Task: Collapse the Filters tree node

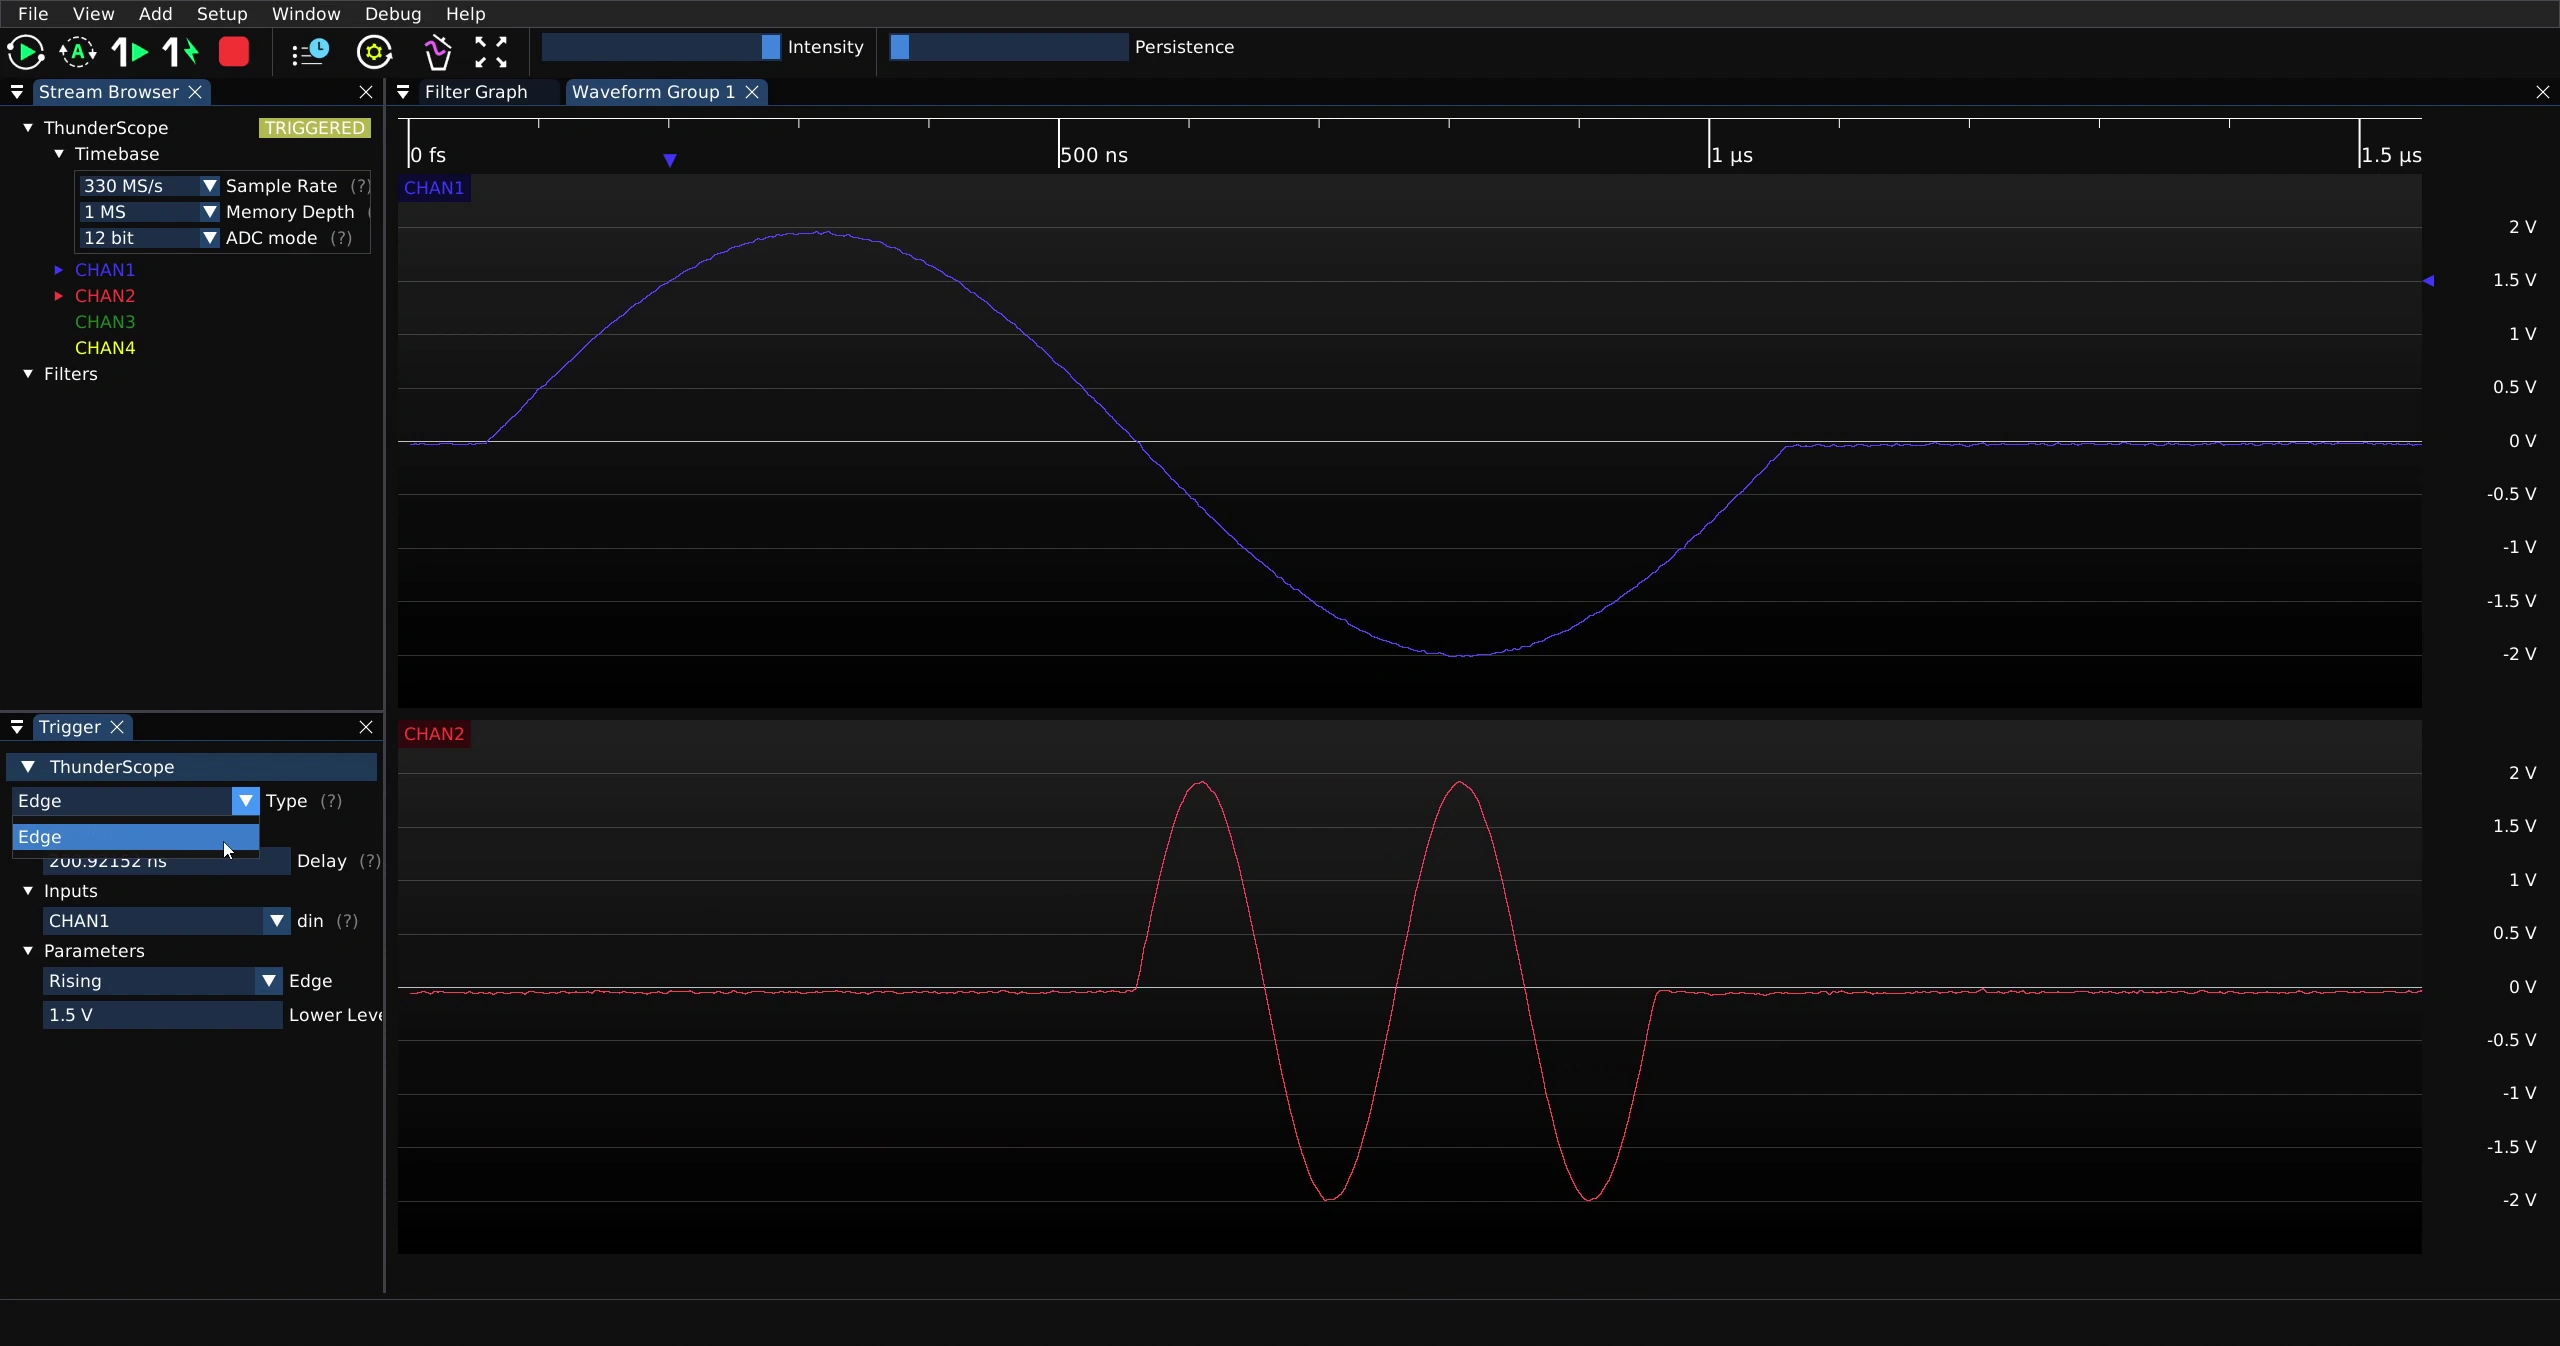Action: [28, 374]
